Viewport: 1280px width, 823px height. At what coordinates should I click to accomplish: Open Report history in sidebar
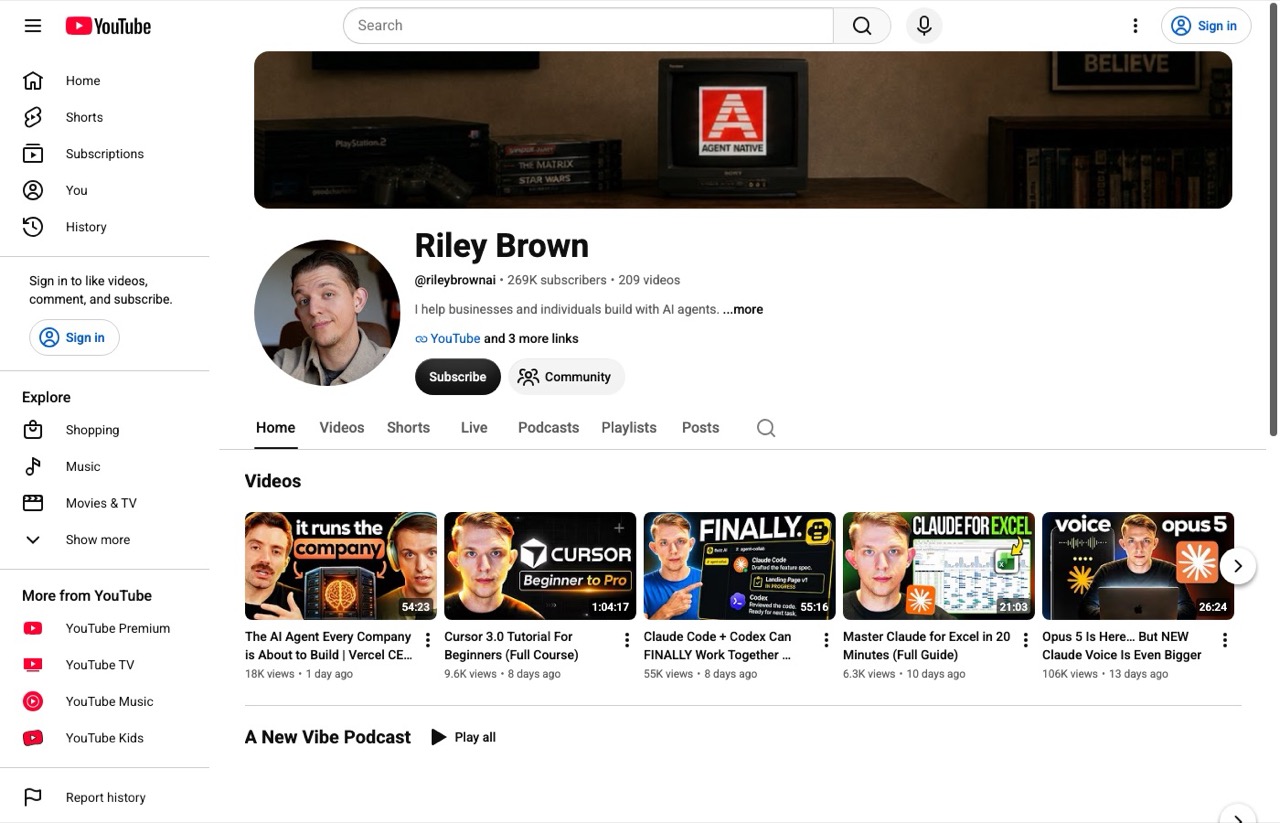[x=105, y=797]
